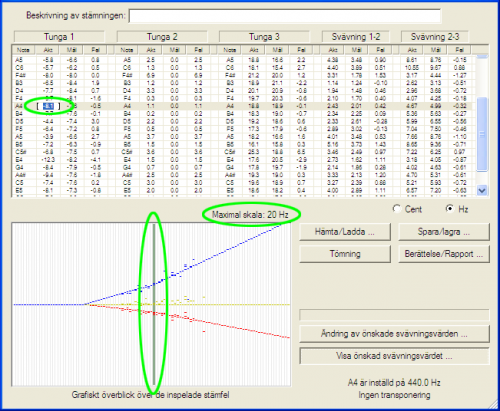The image size is (500, 411).
Task: Click the graph of recorded tuning errors
Action: (x=151, y=304)
